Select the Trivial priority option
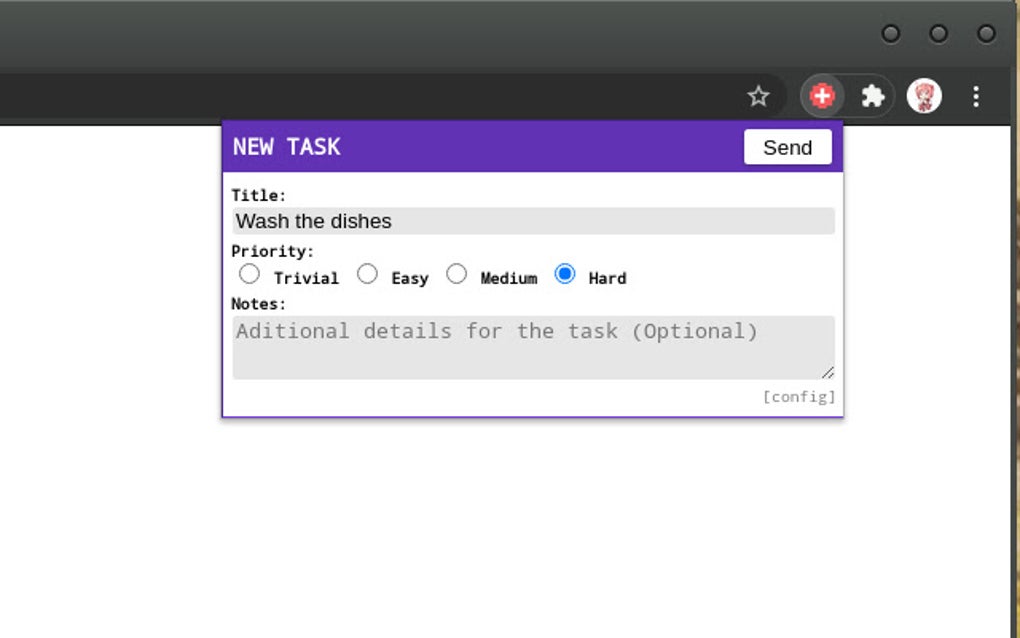The image size is (1020, 638). (249, 273)
